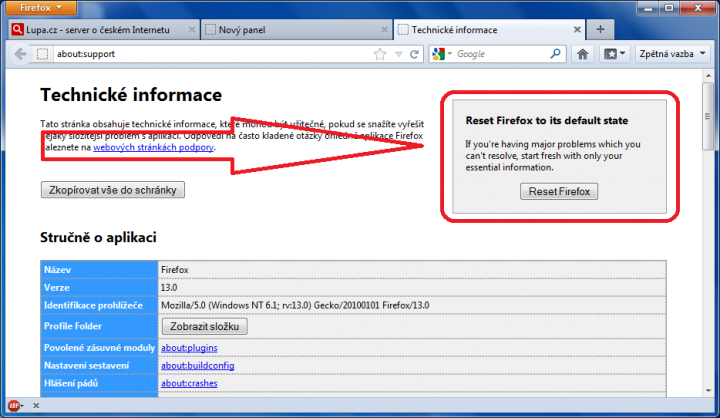Click the Reset Firefox button
This screenshot has width=720, height=418.
click(x=559, y=192)
